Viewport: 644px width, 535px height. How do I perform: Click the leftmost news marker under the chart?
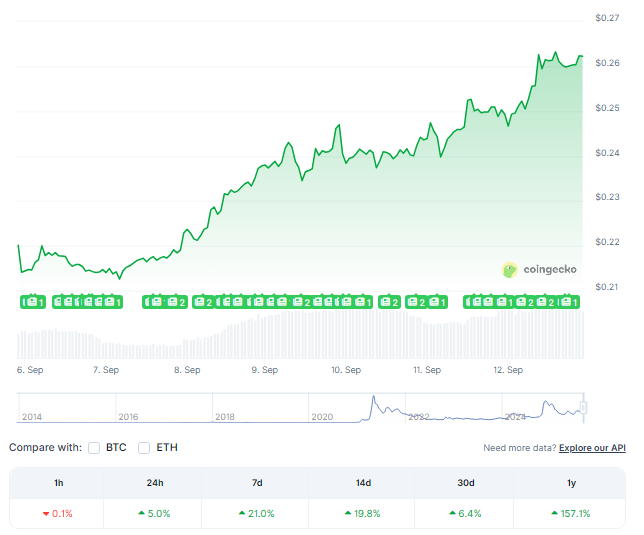coord(32,301)
